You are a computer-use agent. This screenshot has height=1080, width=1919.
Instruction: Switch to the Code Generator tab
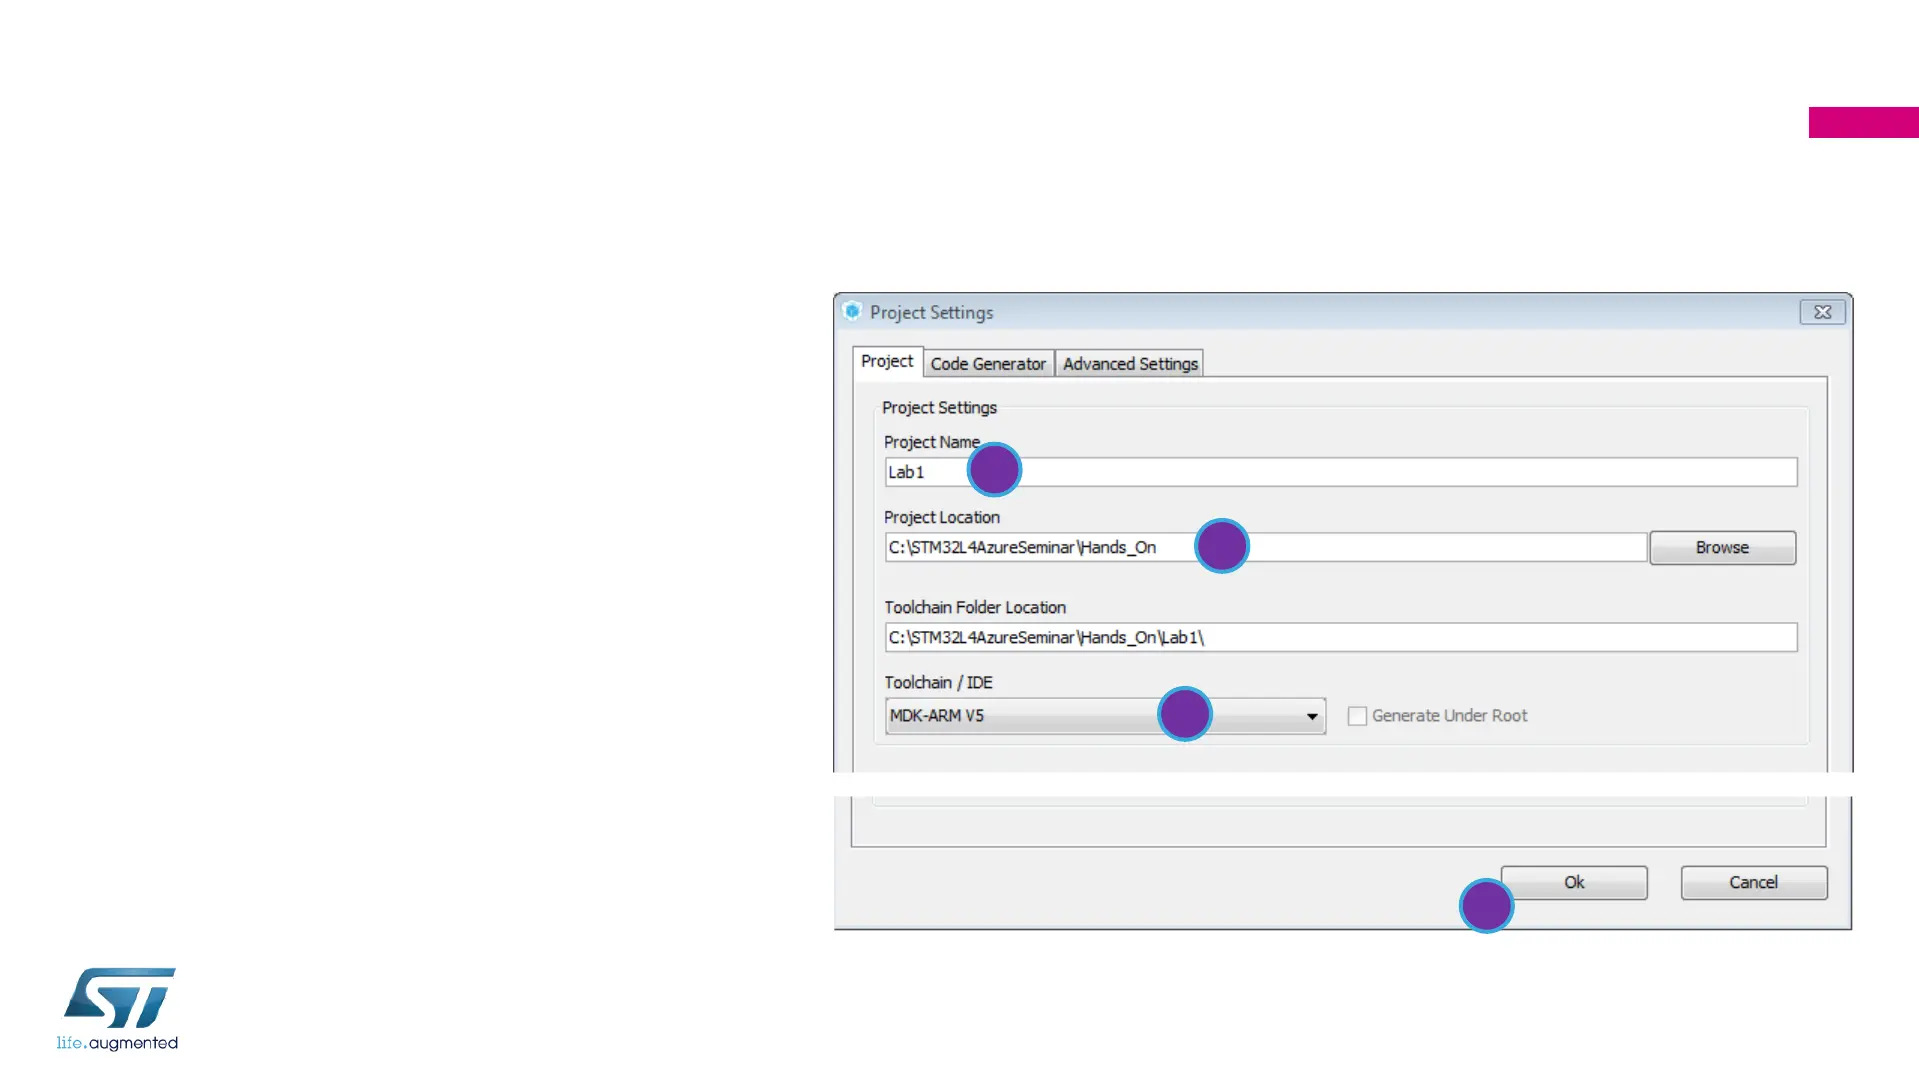point(988,364)
